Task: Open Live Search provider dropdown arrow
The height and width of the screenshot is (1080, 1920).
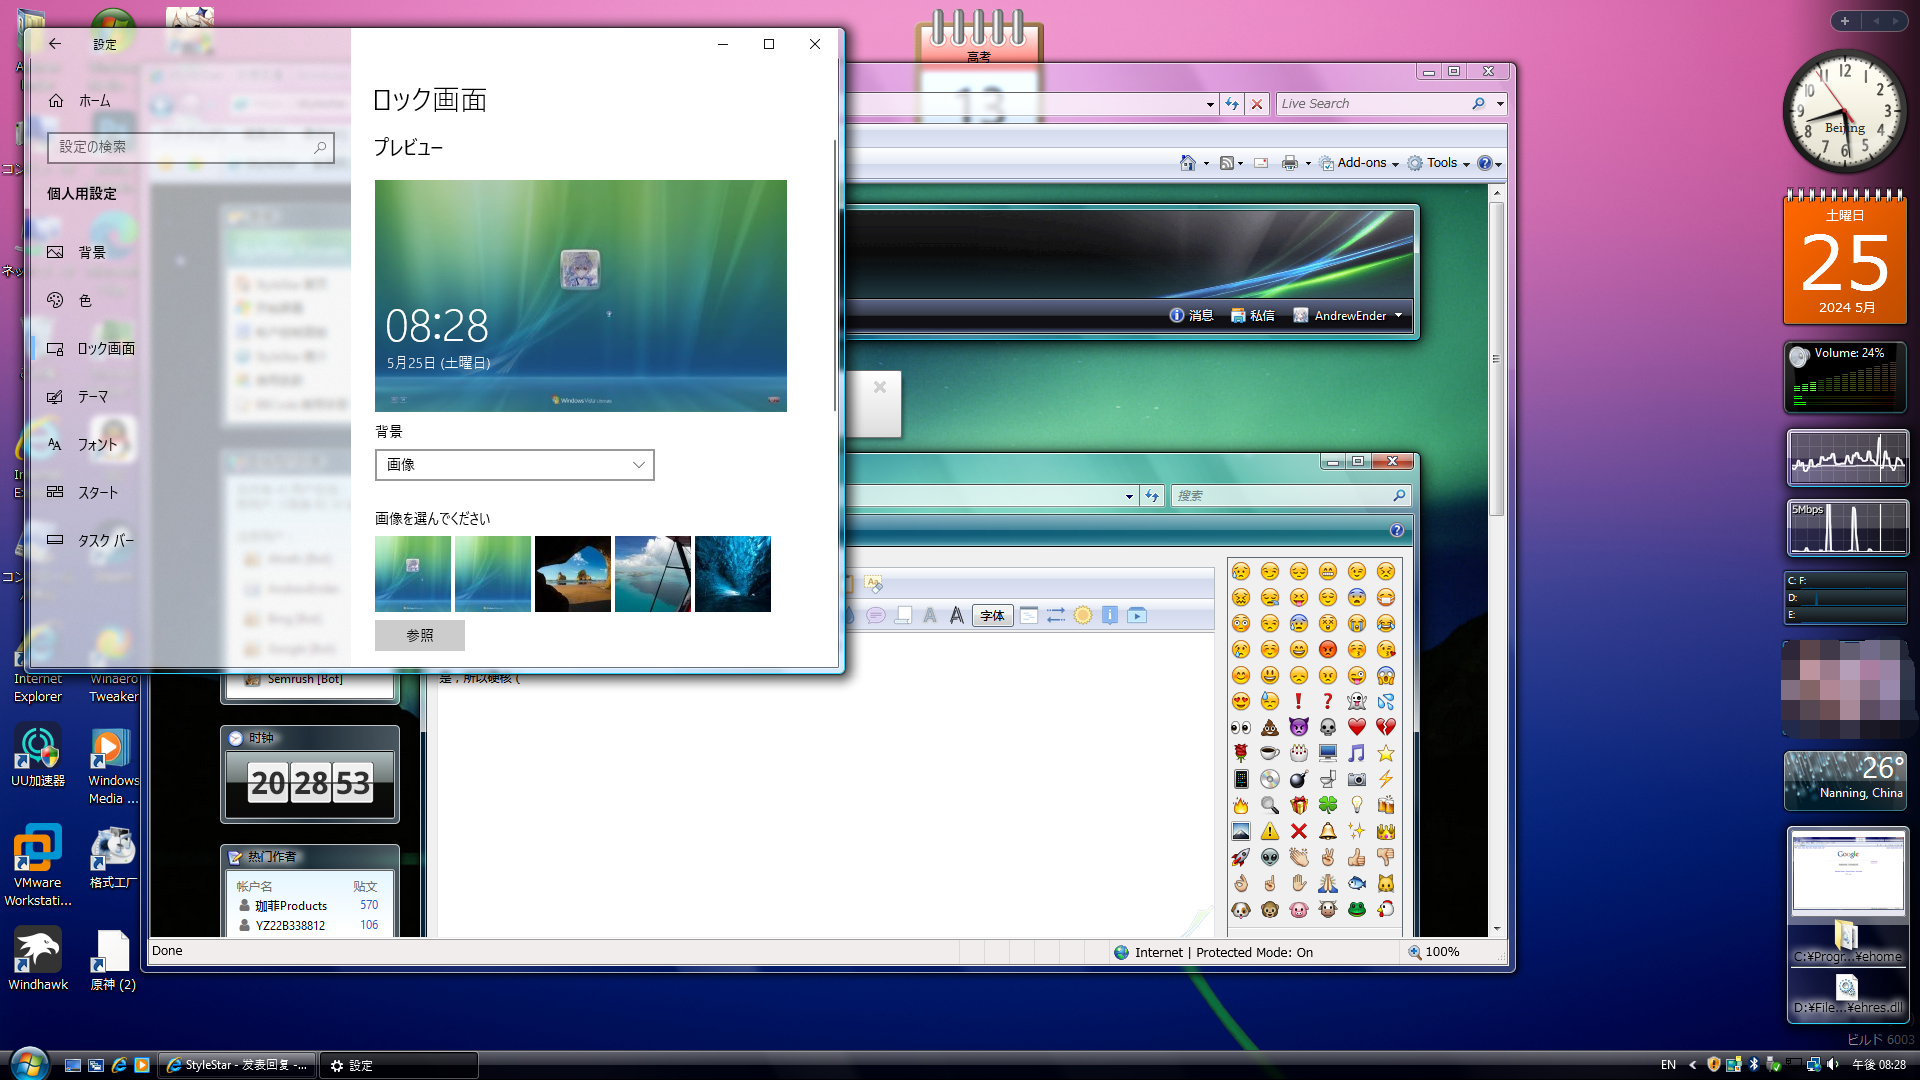Action: coord(1500,104)
